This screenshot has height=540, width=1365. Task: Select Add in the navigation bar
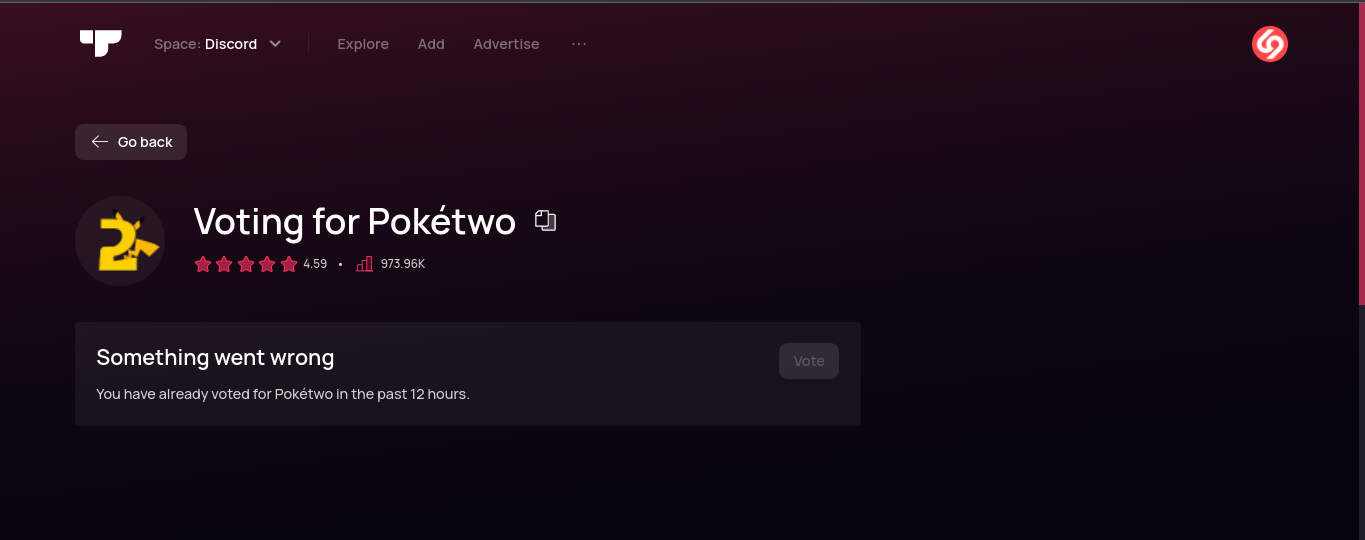point(431,44)
